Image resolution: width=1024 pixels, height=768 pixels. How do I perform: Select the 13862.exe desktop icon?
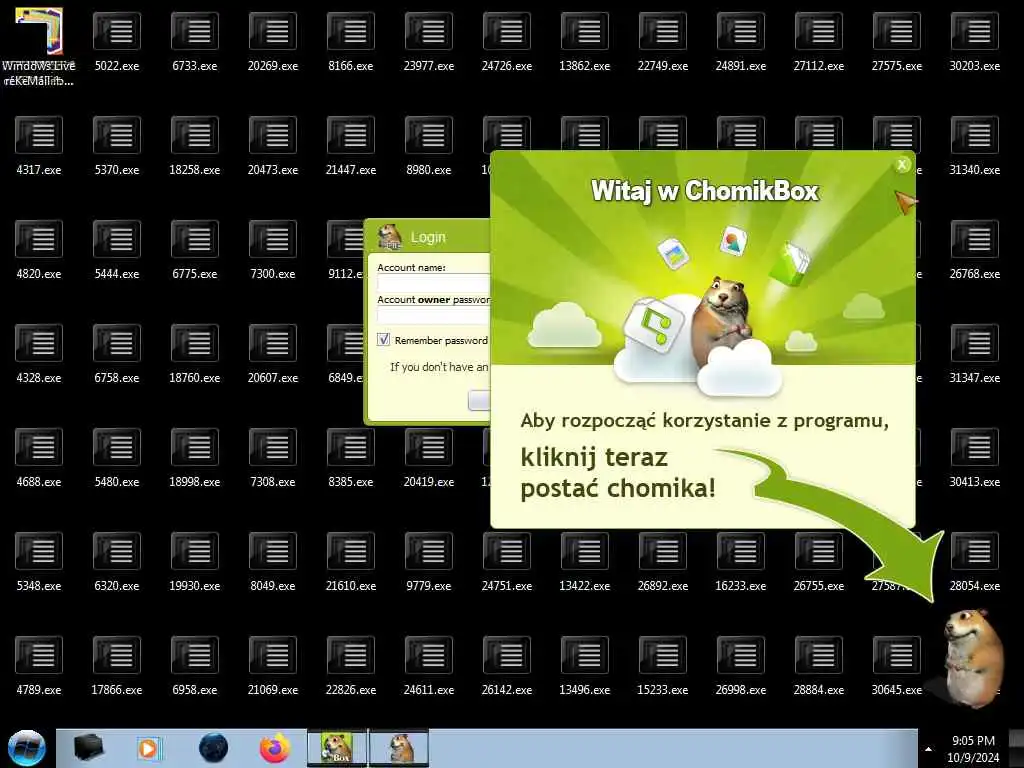[584, 42]
